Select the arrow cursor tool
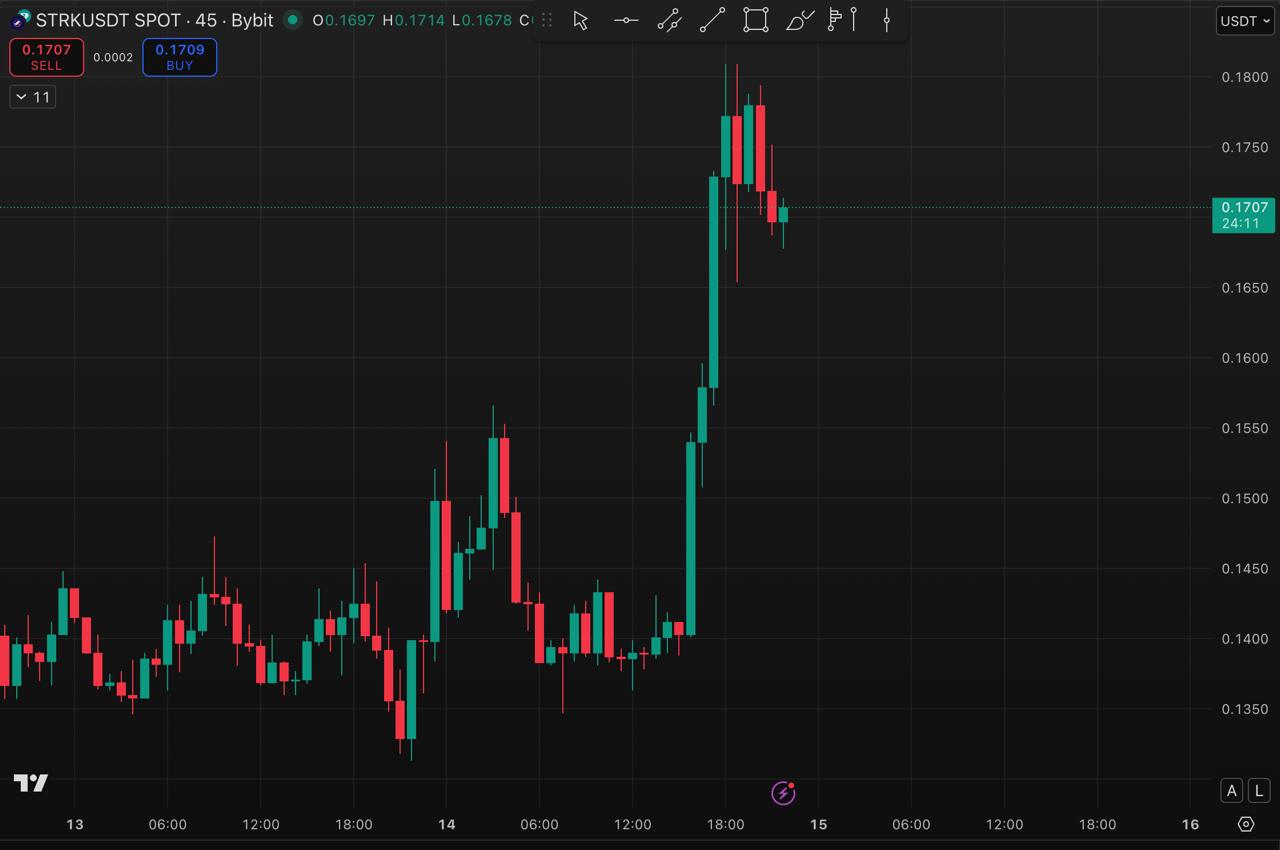This screenshot has width=1280, height=850. pyautogui.click(x=581, y=20)
